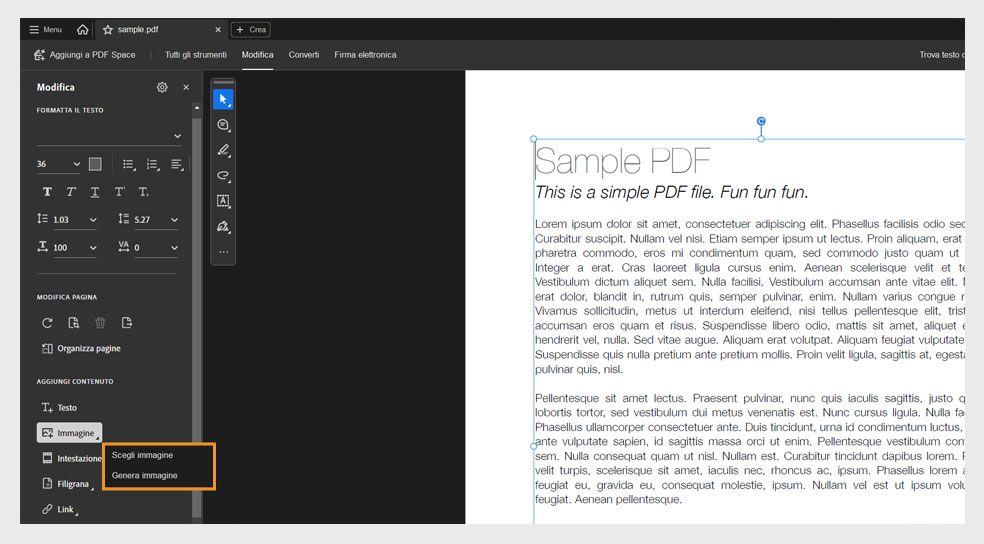Close the sample.pdf tab
Screen dimensions: 984x544
(x=218, y=29)
